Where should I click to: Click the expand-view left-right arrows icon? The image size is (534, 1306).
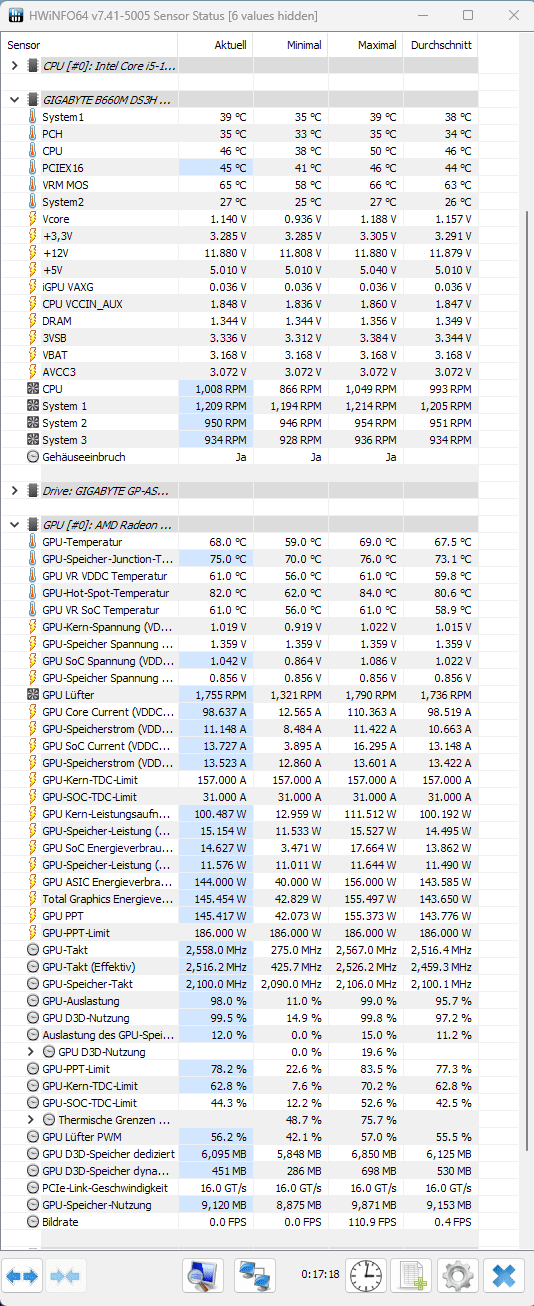click(x=23, y=1275)
